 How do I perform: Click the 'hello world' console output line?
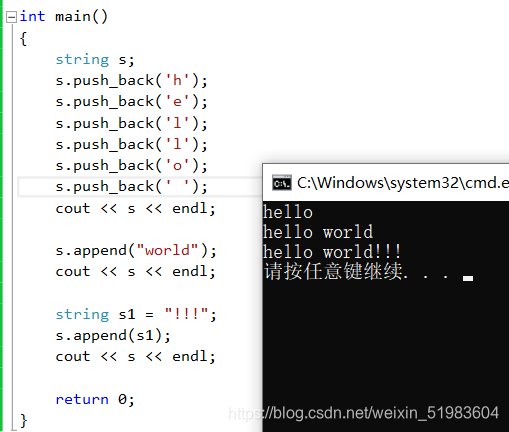pyautogui.click(x=318, y=232)
